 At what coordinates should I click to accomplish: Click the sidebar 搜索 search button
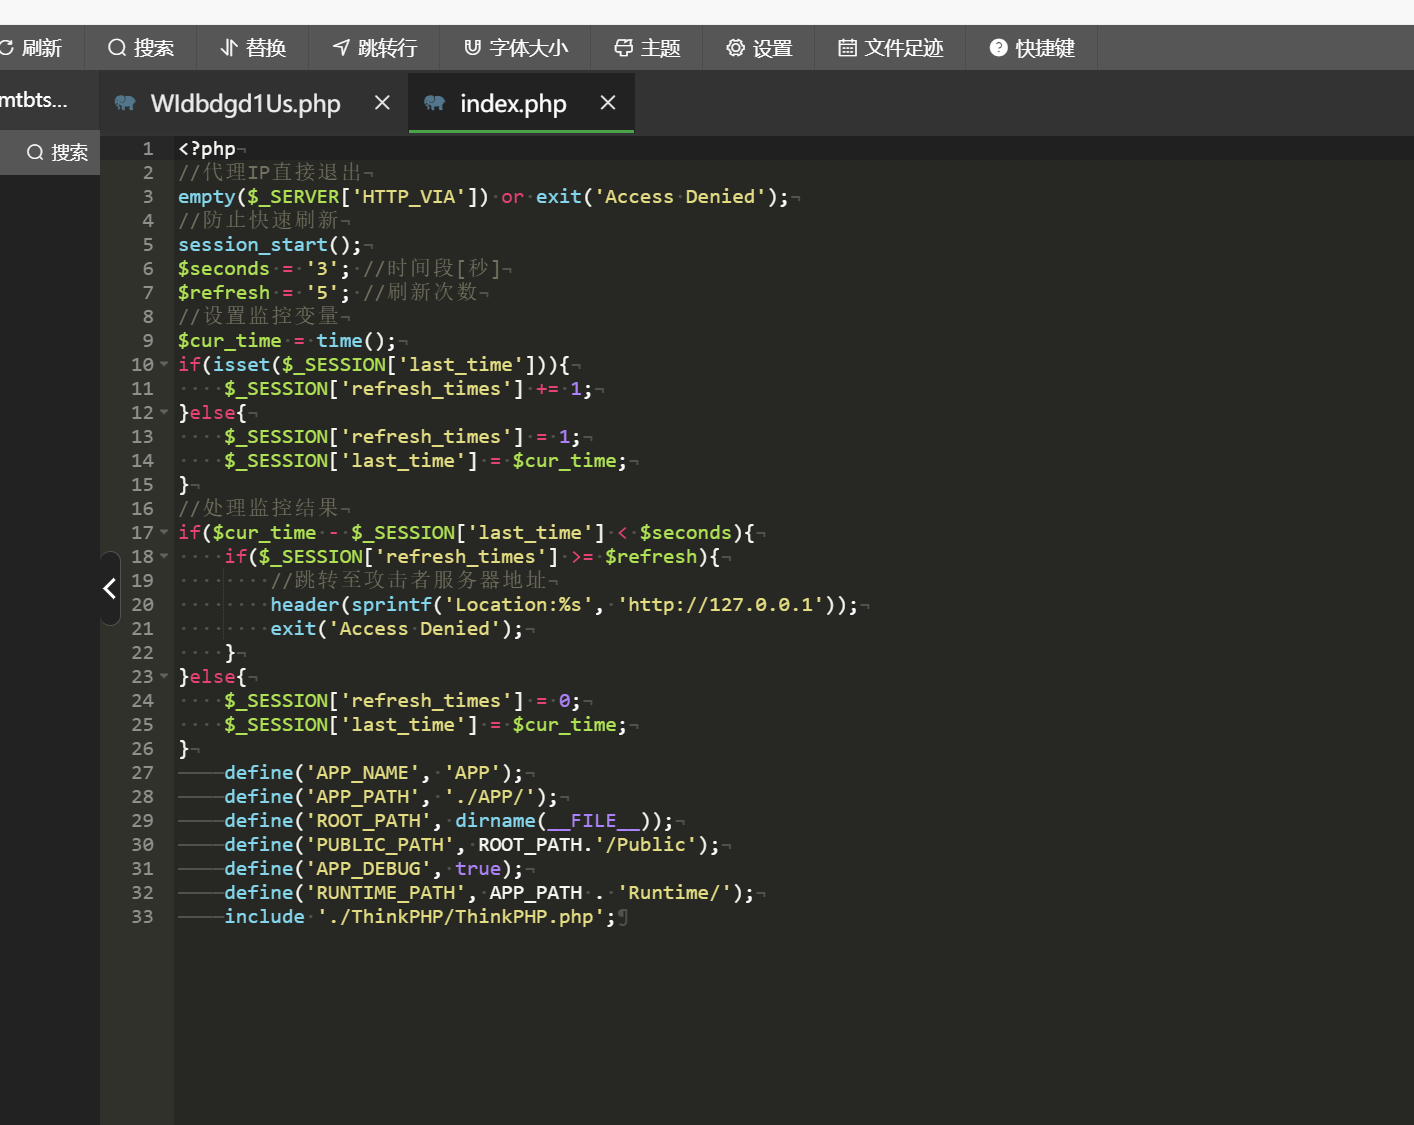(x=50, y=152)
